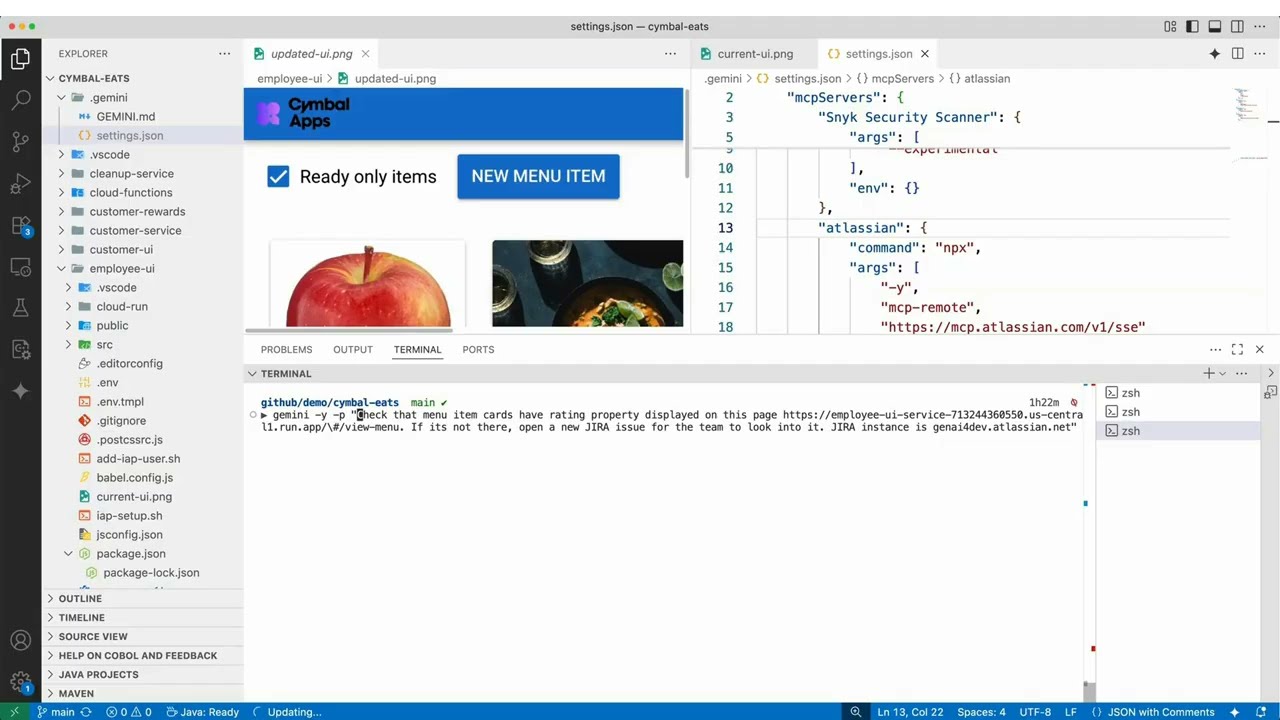This screenshot has width=1280, height=720.
Task: Select the updated-ui.png editor tab
Action: [x=311, y=54]
